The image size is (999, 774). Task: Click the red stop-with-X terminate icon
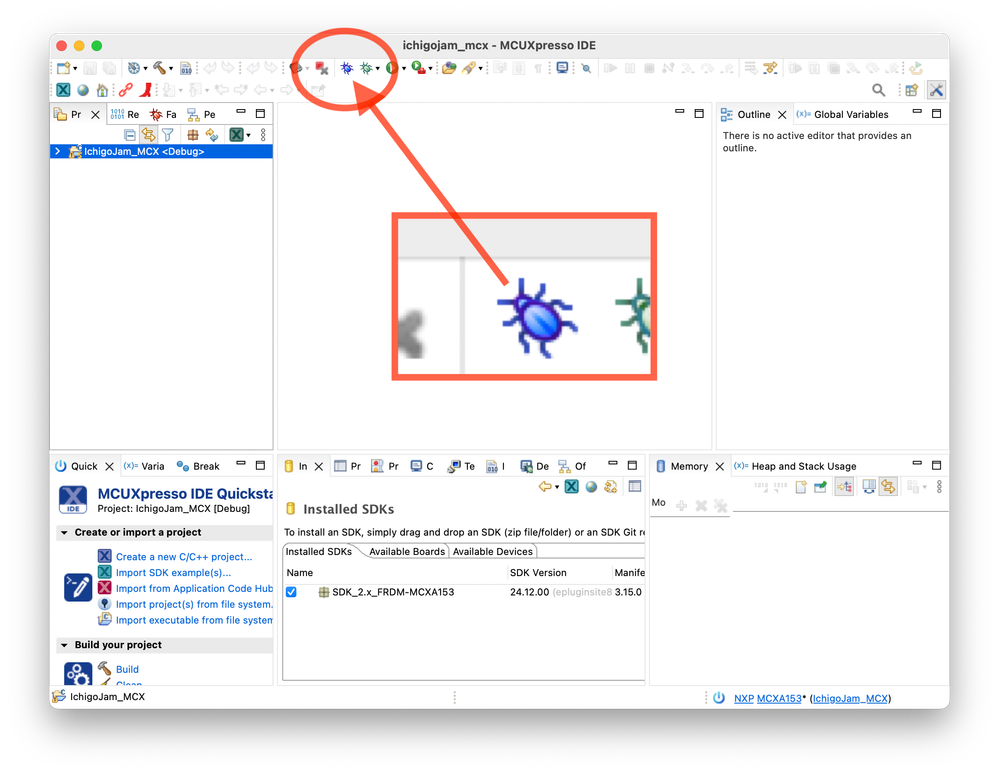click(x=322, y=68)
